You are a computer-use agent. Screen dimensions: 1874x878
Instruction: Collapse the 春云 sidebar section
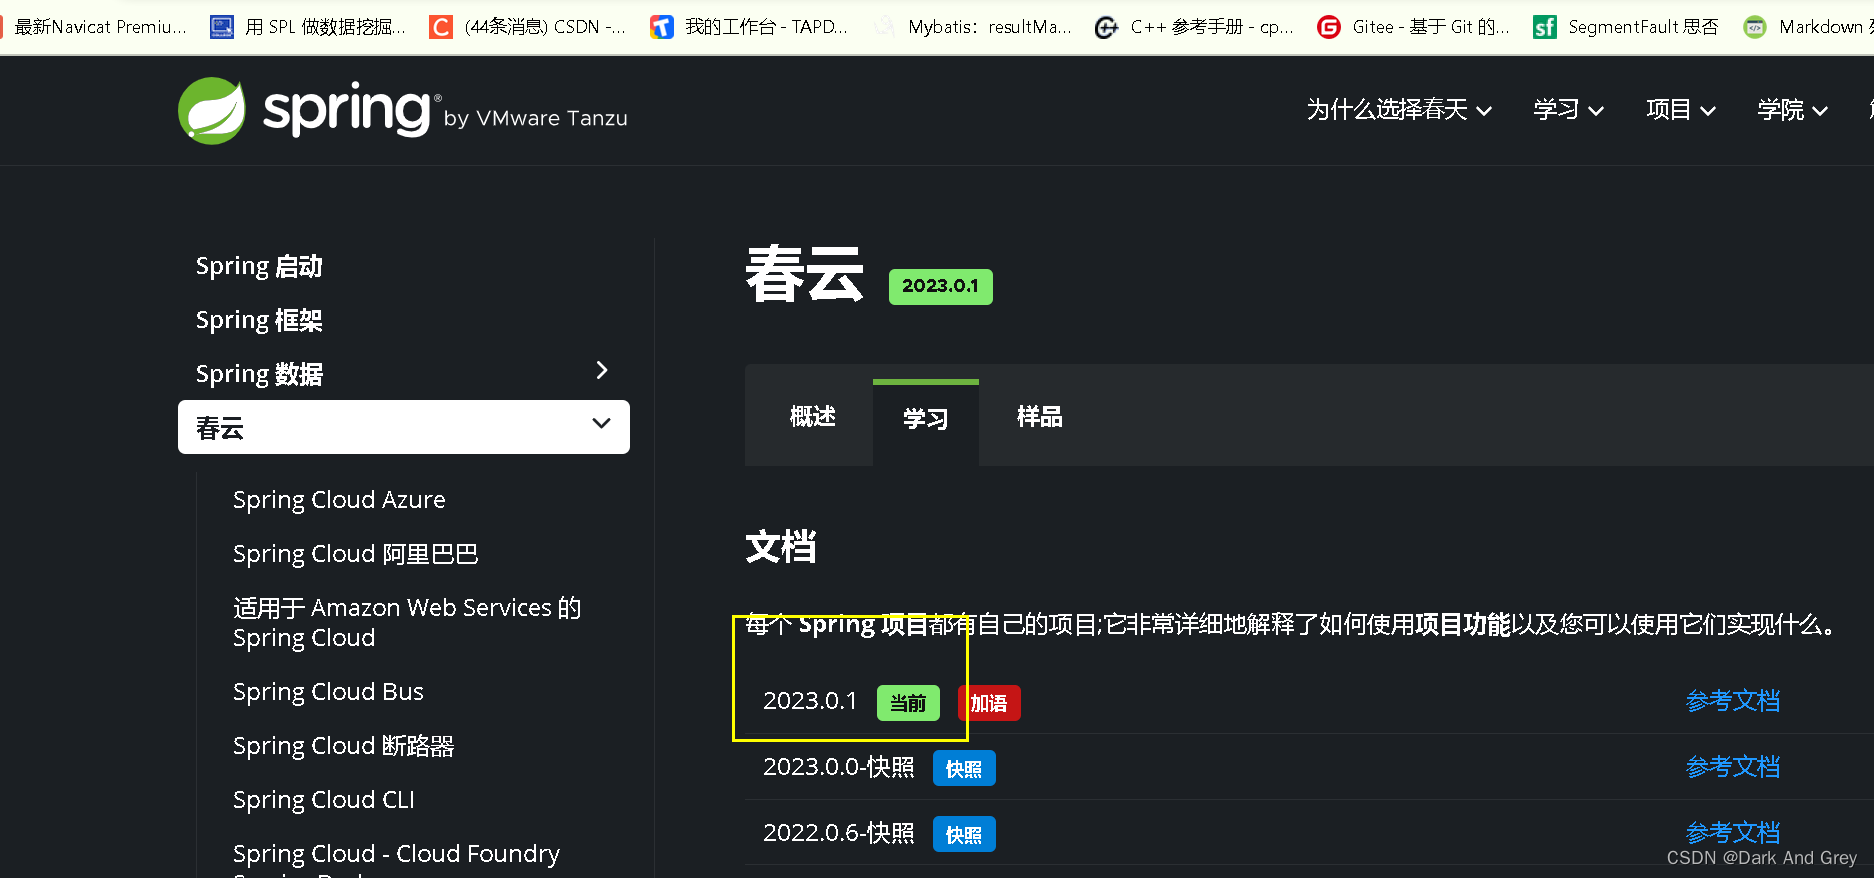pyautogui.click(x=602, y=423)
